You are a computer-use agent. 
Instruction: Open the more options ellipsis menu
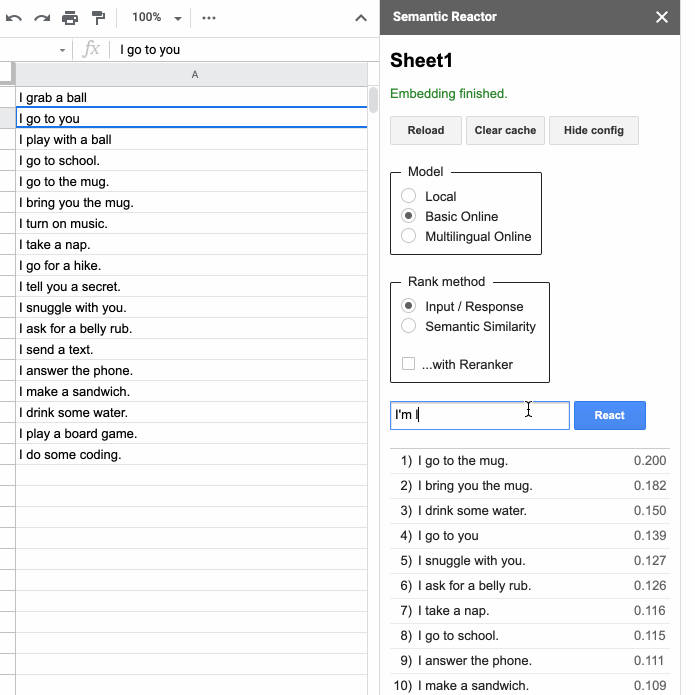tap(208, 18)
